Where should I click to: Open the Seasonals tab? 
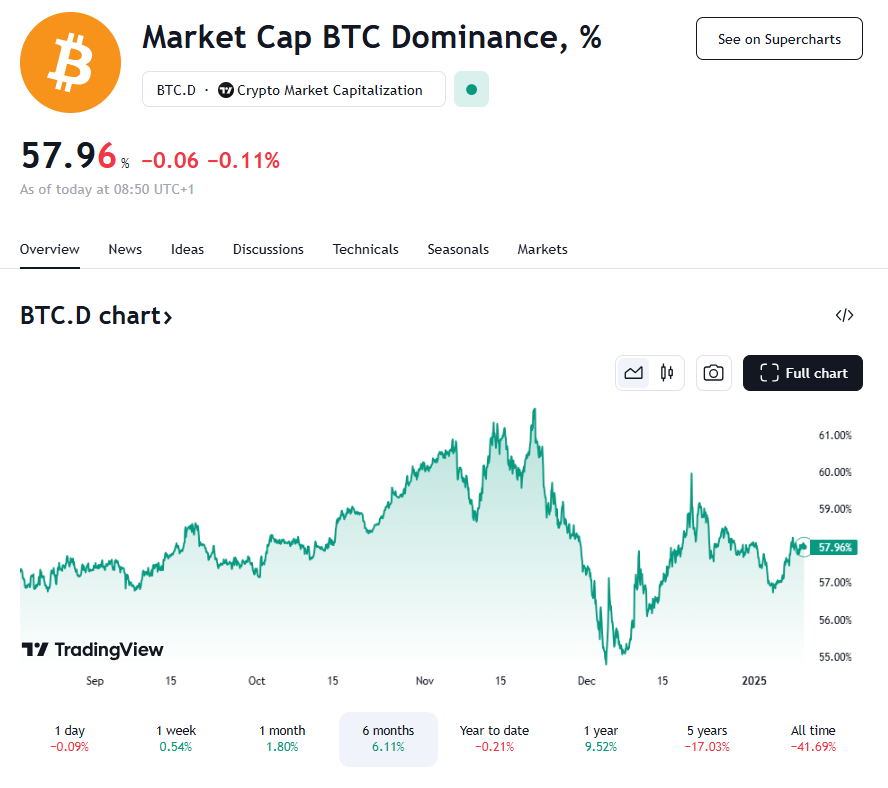click(x=458, y=249)
